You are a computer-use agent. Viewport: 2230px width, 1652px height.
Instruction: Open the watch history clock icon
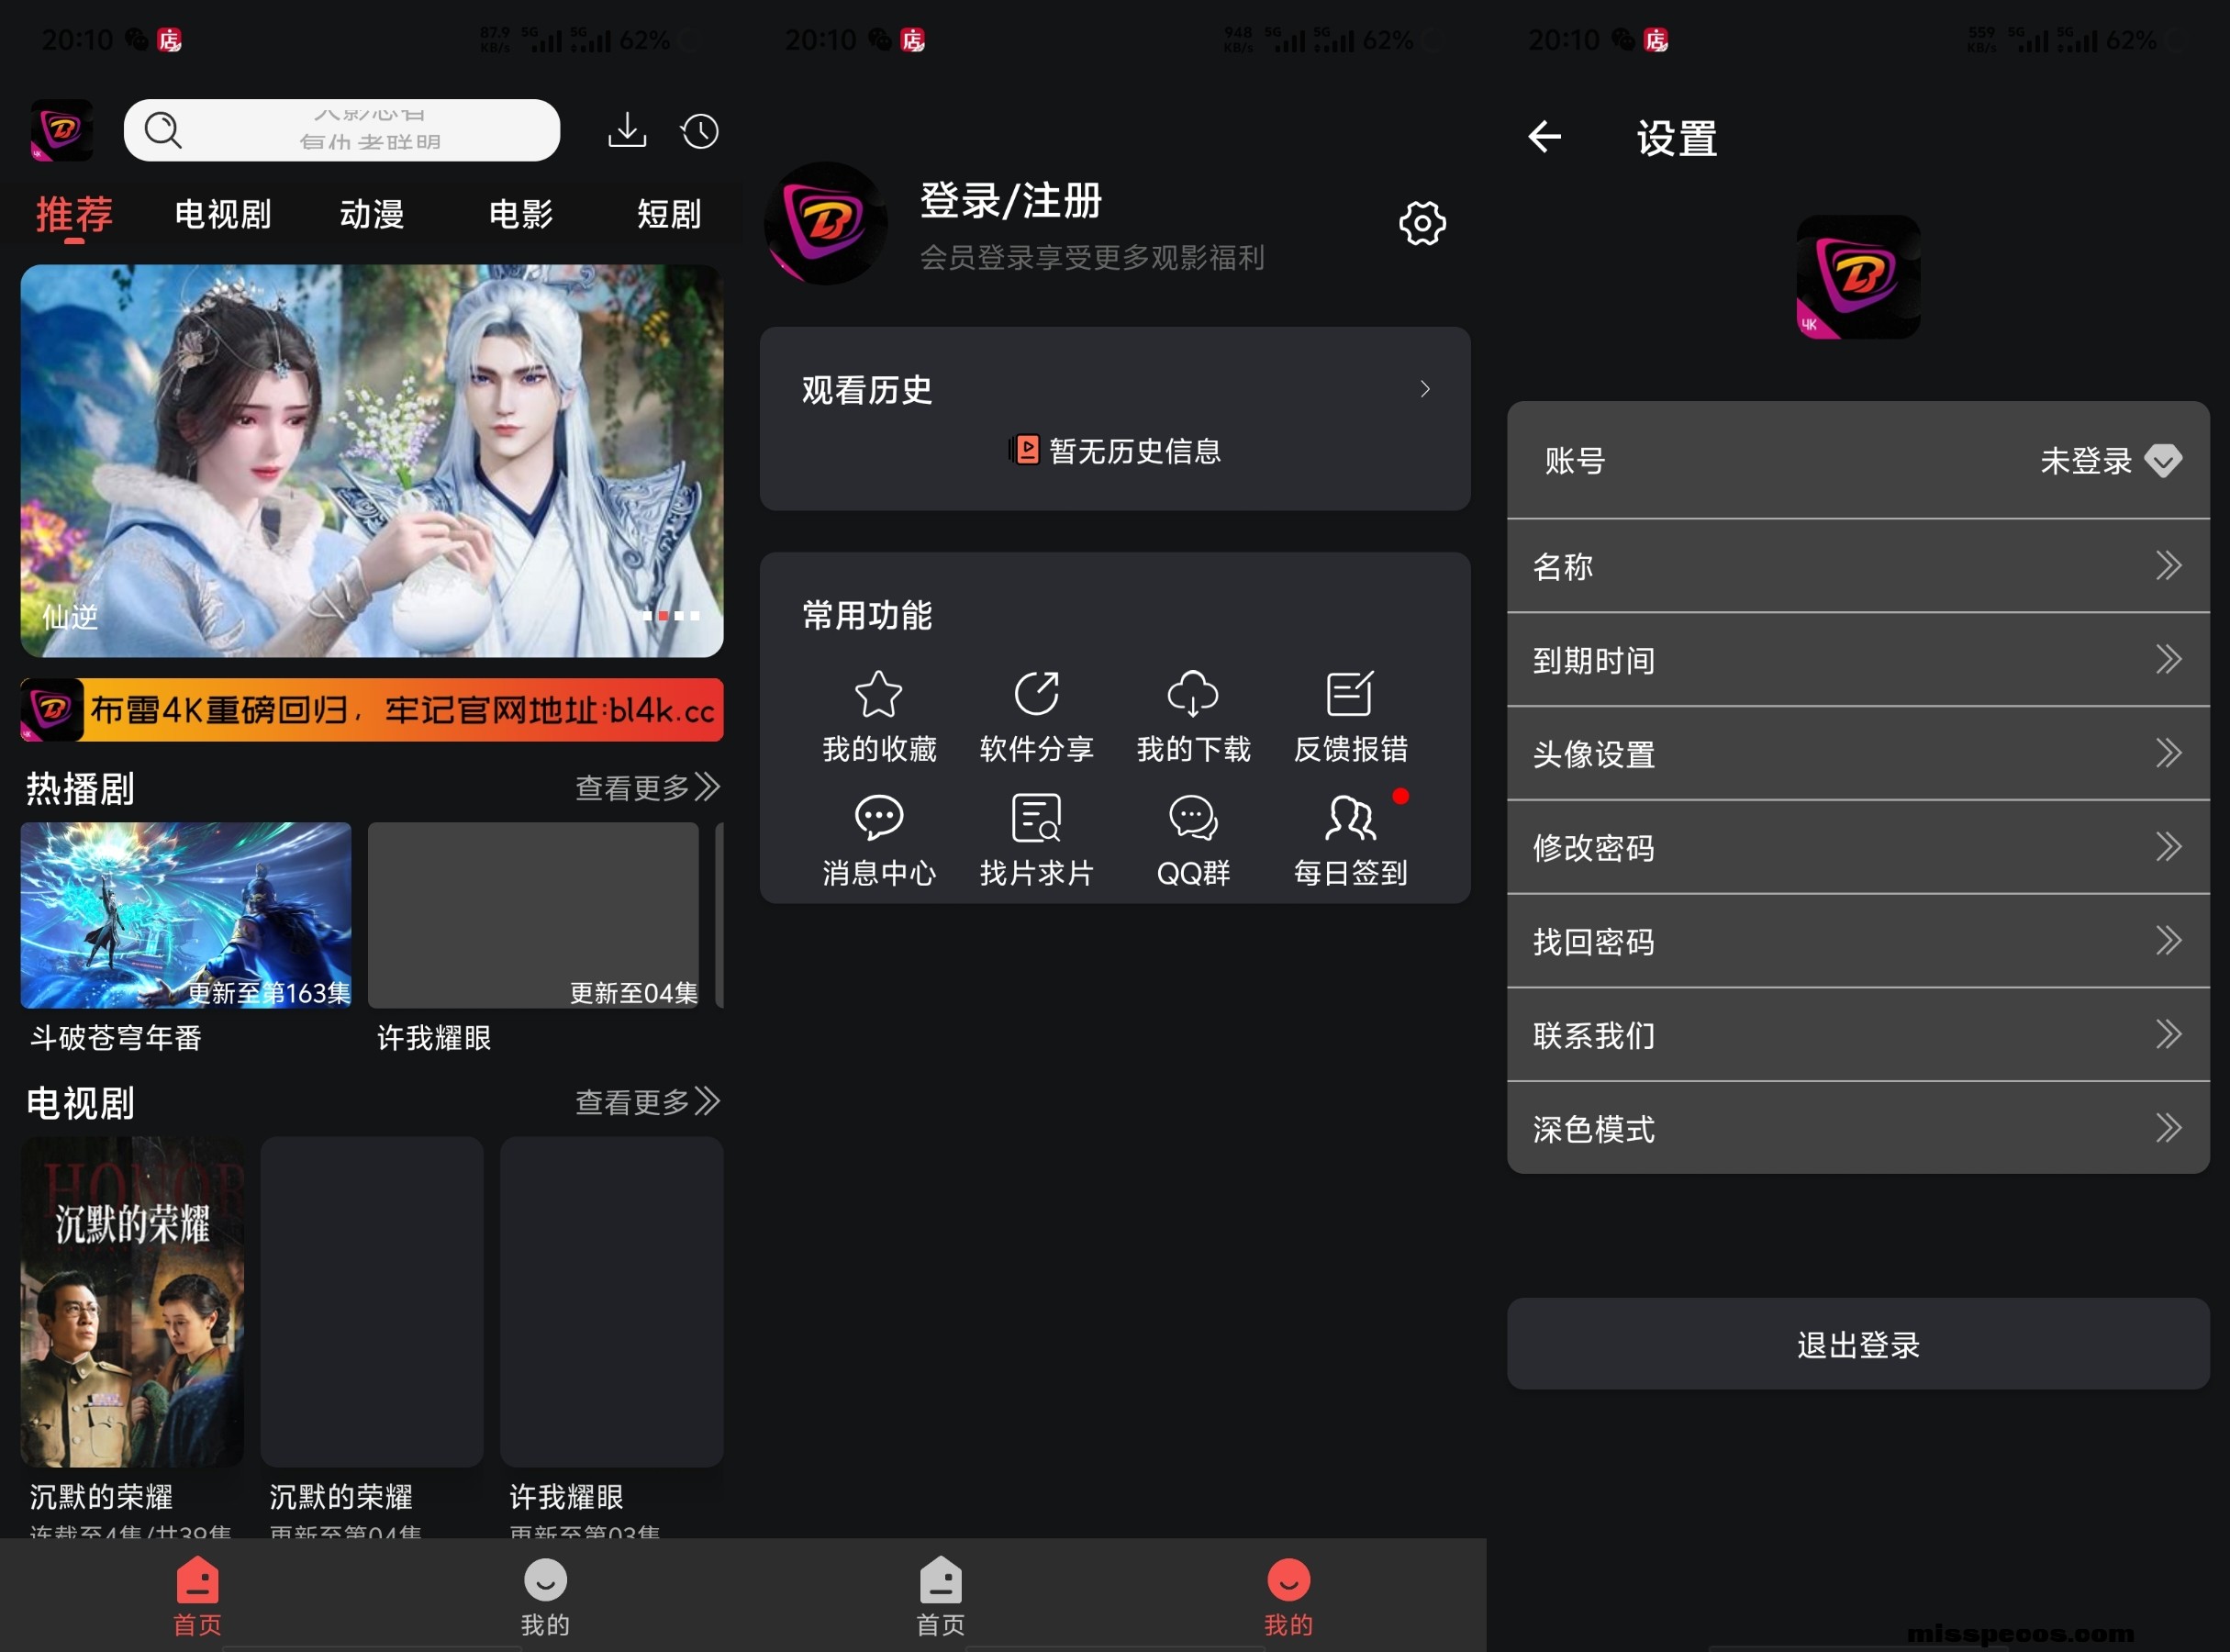(699, 131)
